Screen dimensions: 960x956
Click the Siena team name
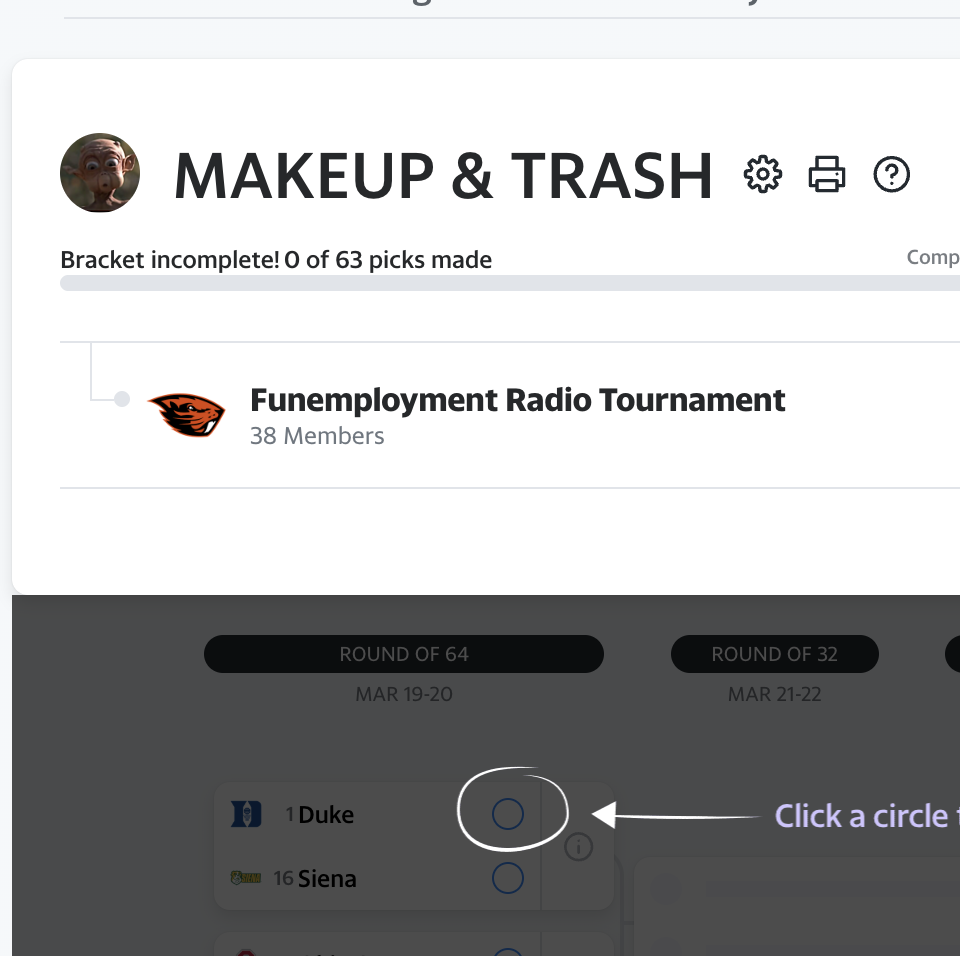(327, 879)
